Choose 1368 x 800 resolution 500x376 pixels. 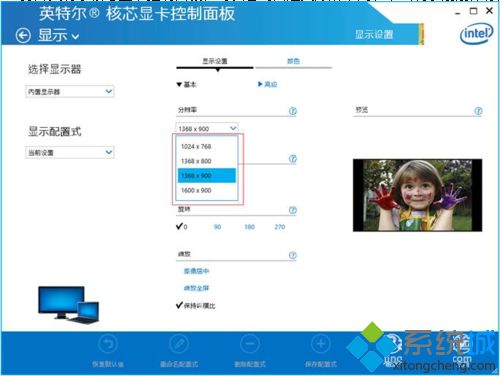207,161
